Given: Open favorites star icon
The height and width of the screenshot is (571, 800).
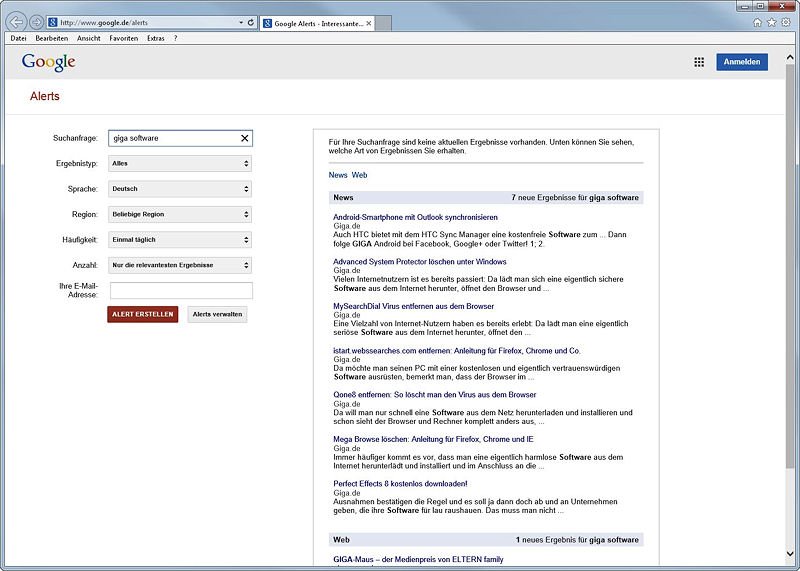Looking at the screenshot, I should point(771,22).
